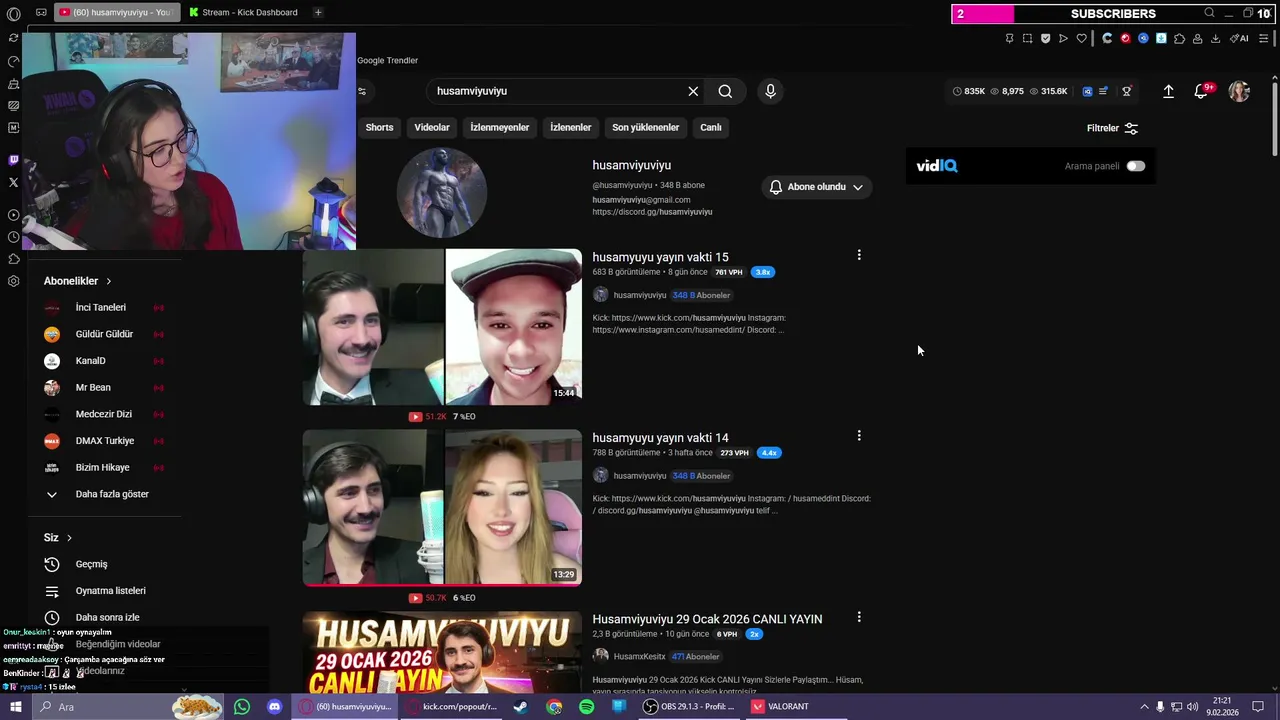Screen dimensions: 1280x720
Task: Open the Opera player sidebar icon
Action: tap(13, 215)
